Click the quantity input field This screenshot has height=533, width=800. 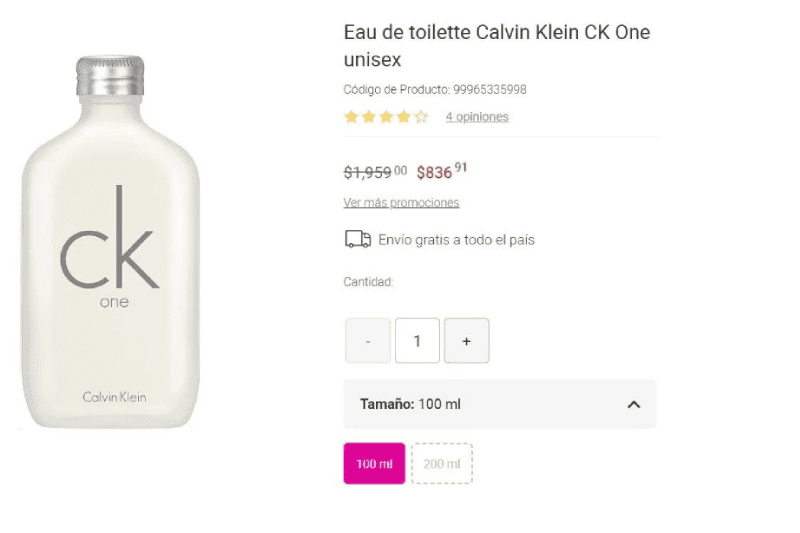coord(417,341)
